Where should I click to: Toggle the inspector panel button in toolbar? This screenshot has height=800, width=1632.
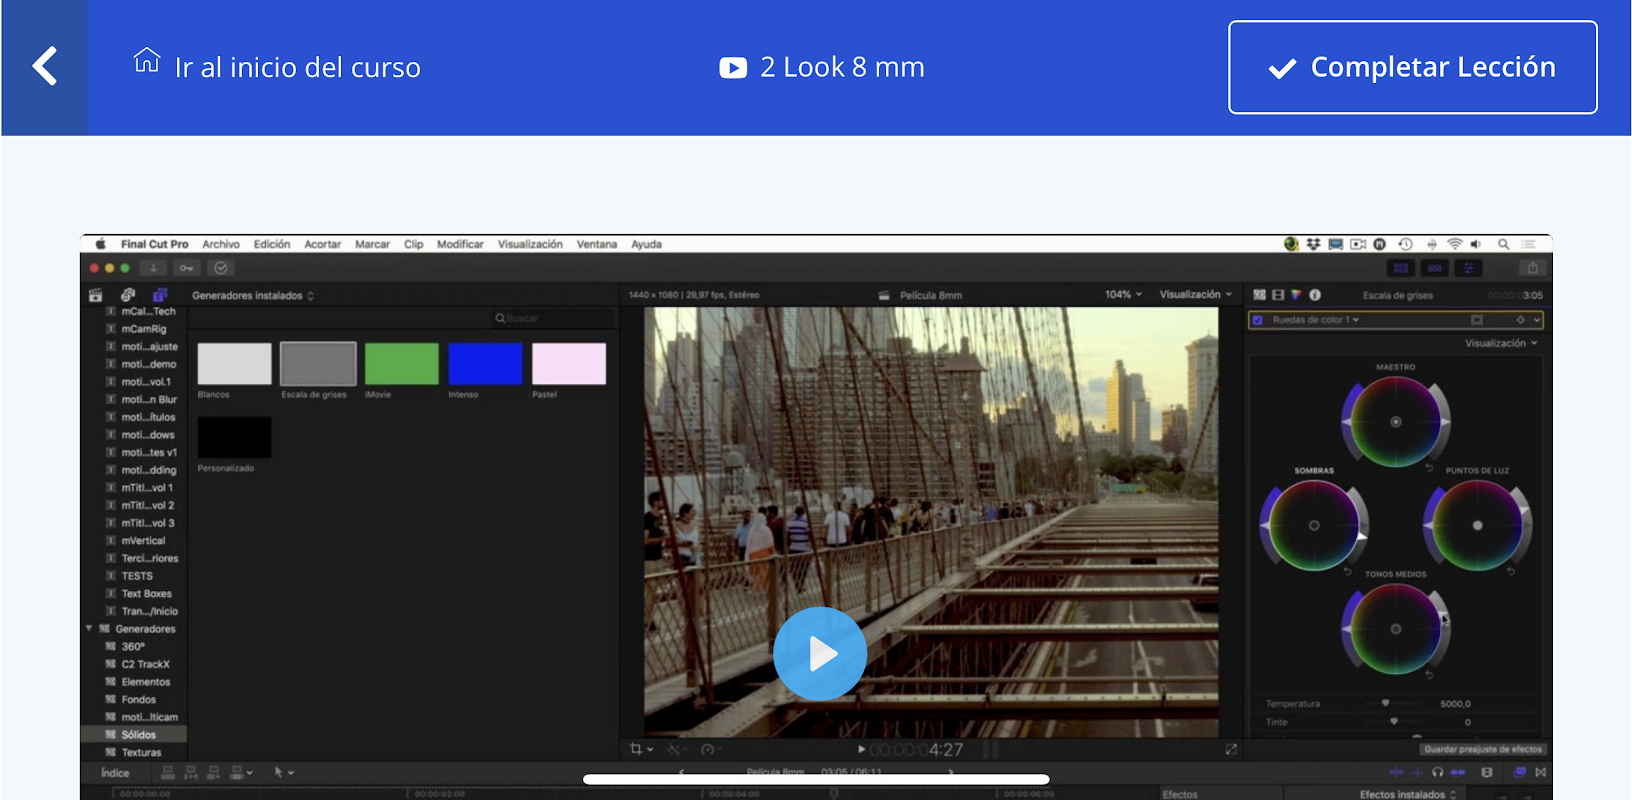tap(1468, 268)
